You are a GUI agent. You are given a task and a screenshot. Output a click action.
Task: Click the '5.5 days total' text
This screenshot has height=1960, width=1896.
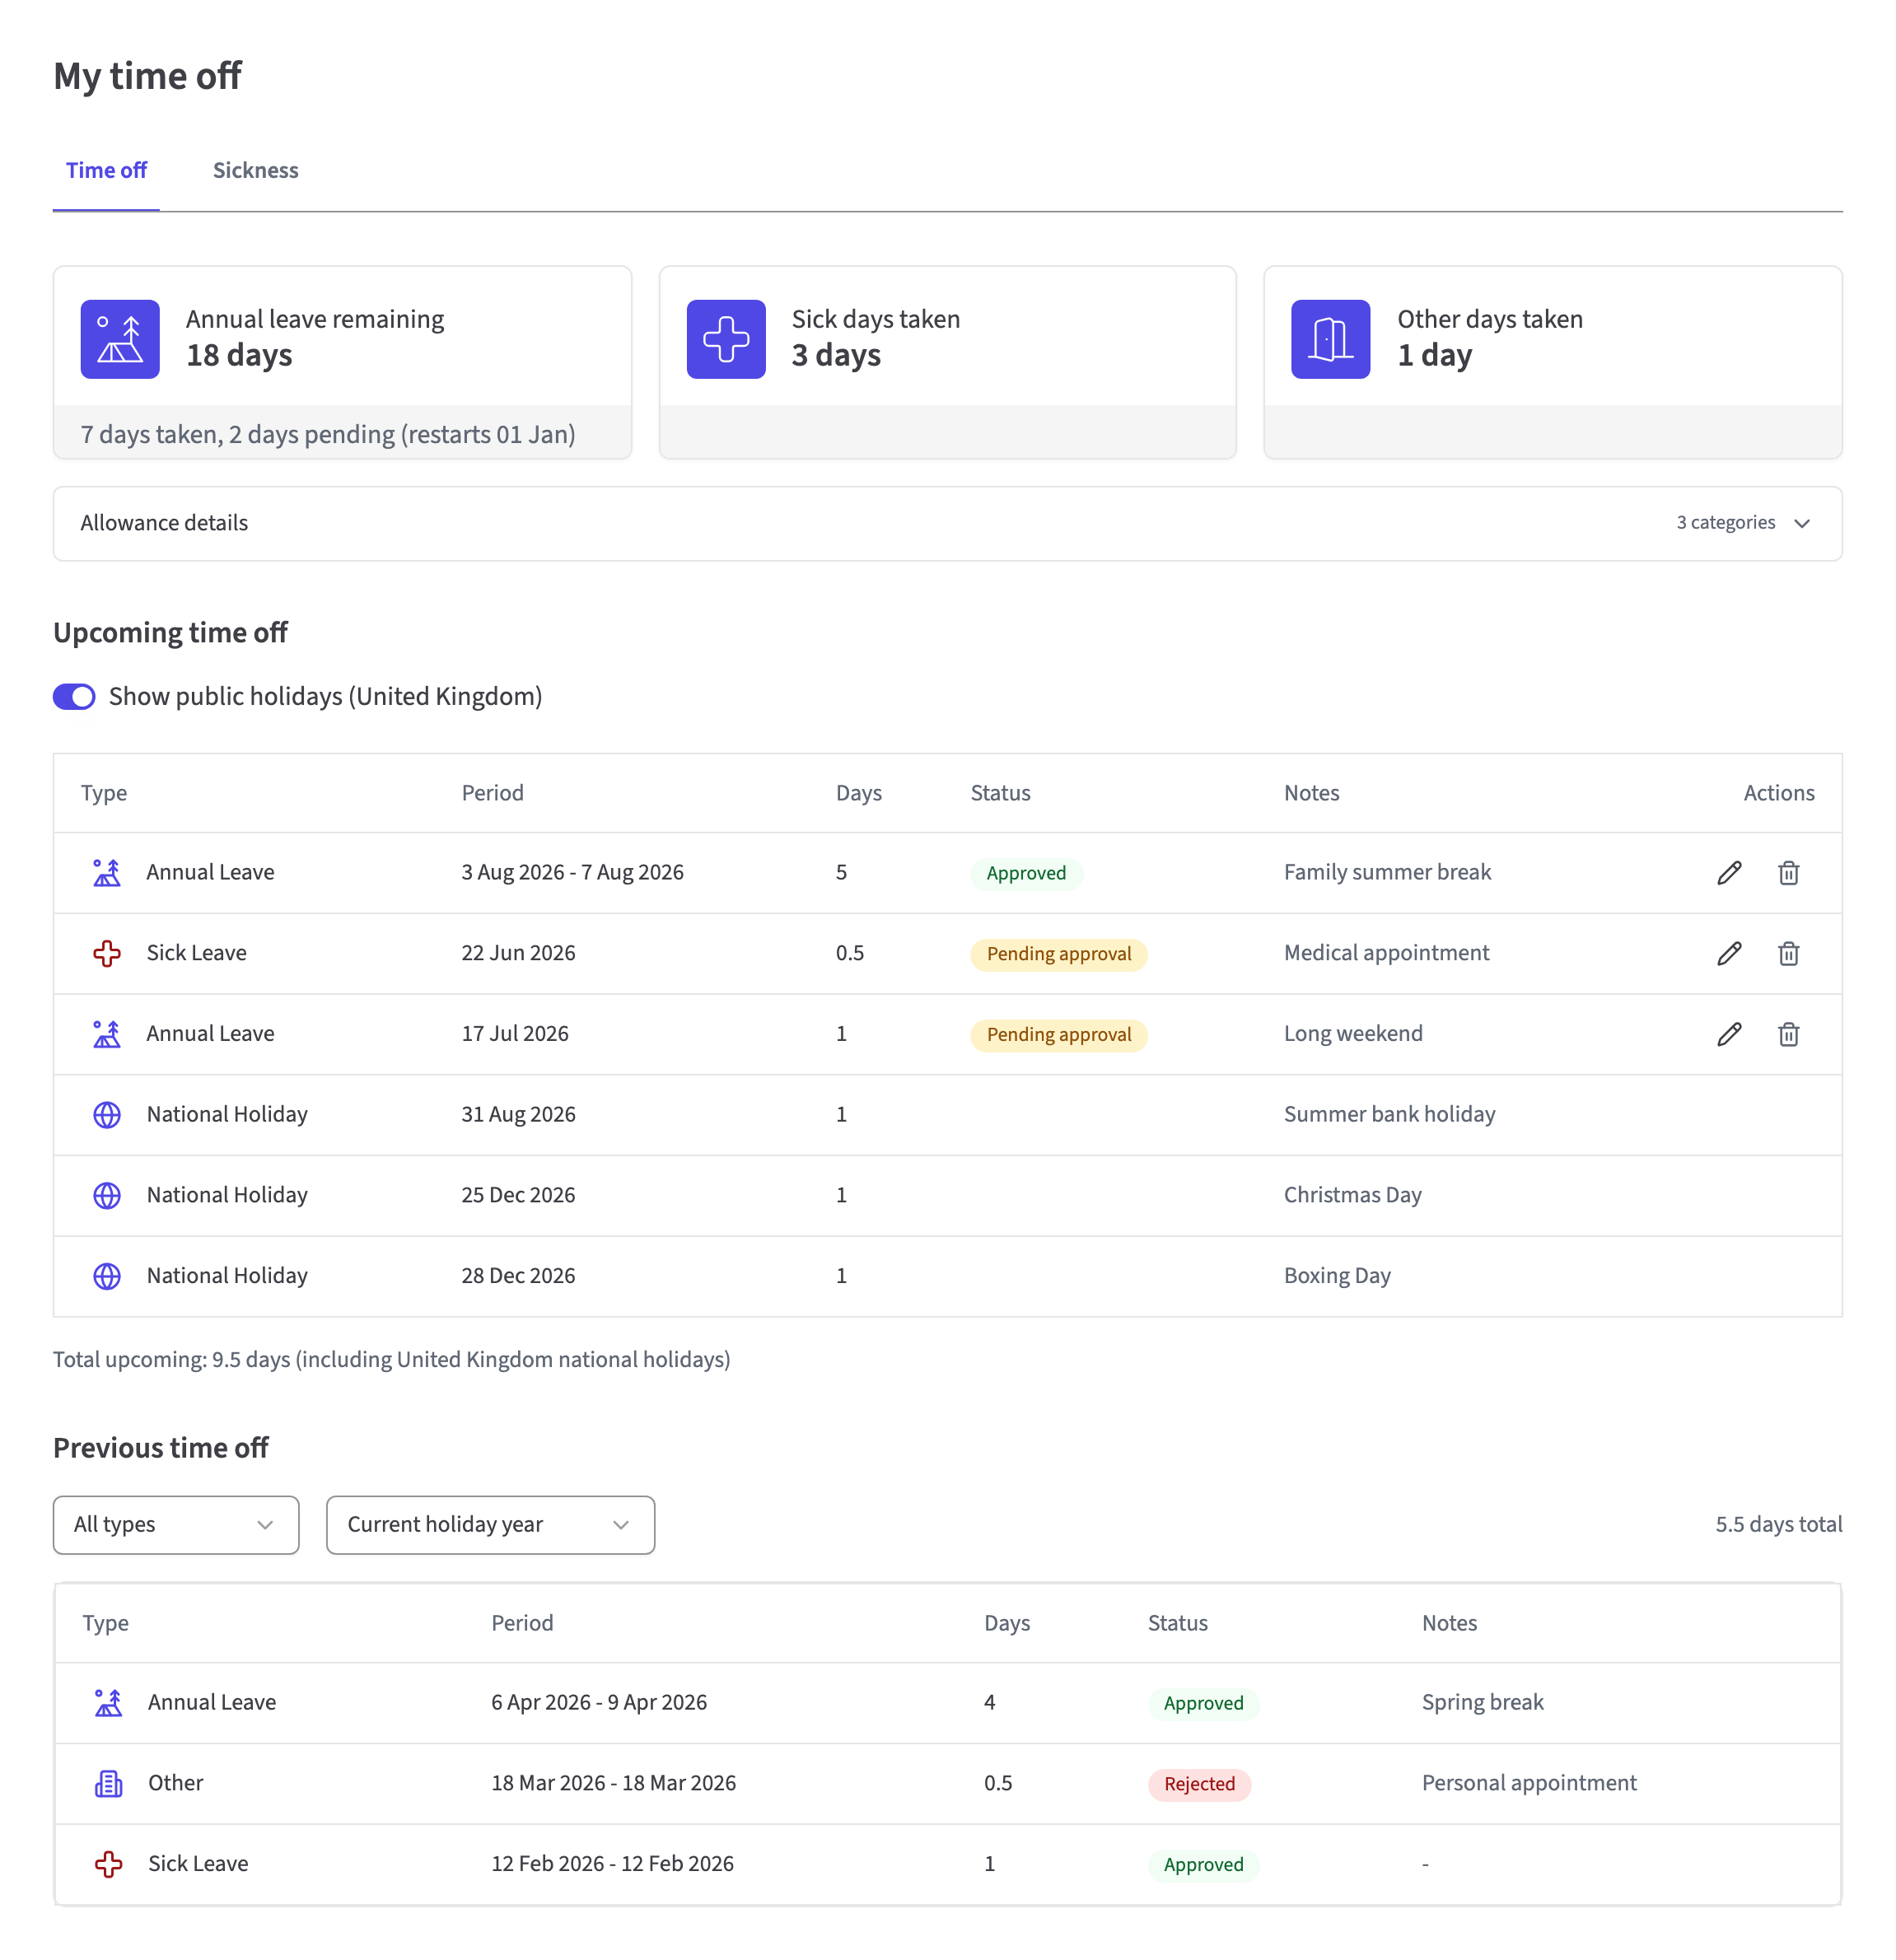tap(1778, 1525)
